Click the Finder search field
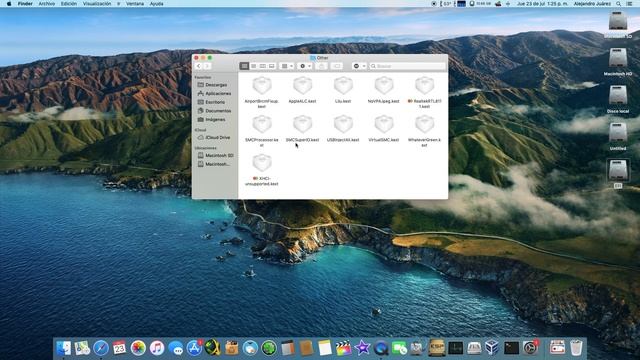 click(407, 66)
